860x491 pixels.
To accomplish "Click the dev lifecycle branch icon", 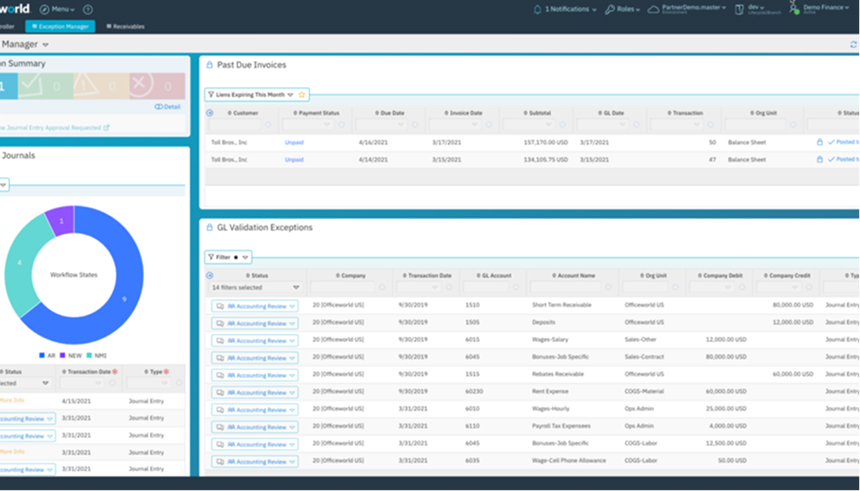I will (x=739, y=9).
